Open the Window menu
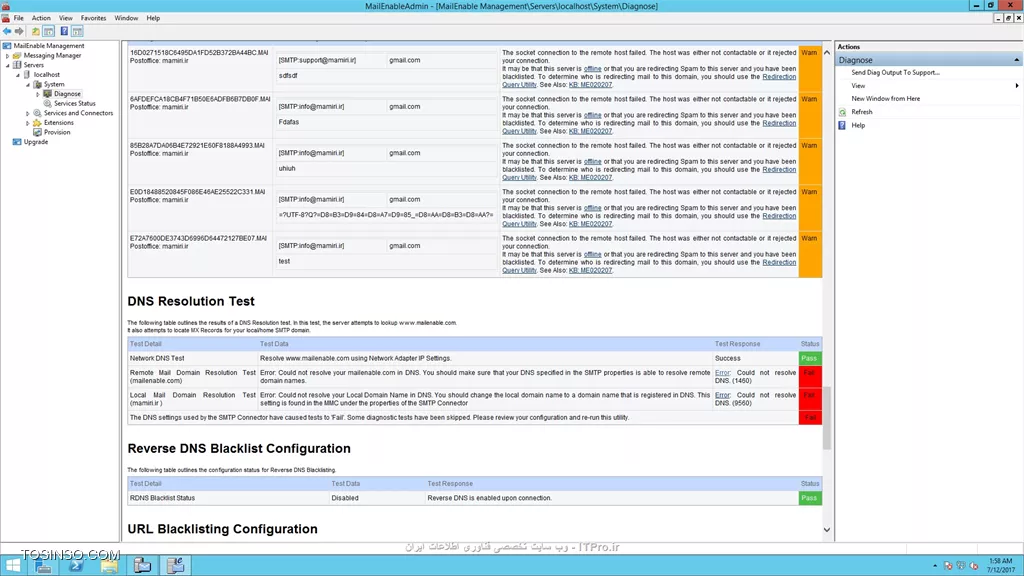 (x=126, y=18)
